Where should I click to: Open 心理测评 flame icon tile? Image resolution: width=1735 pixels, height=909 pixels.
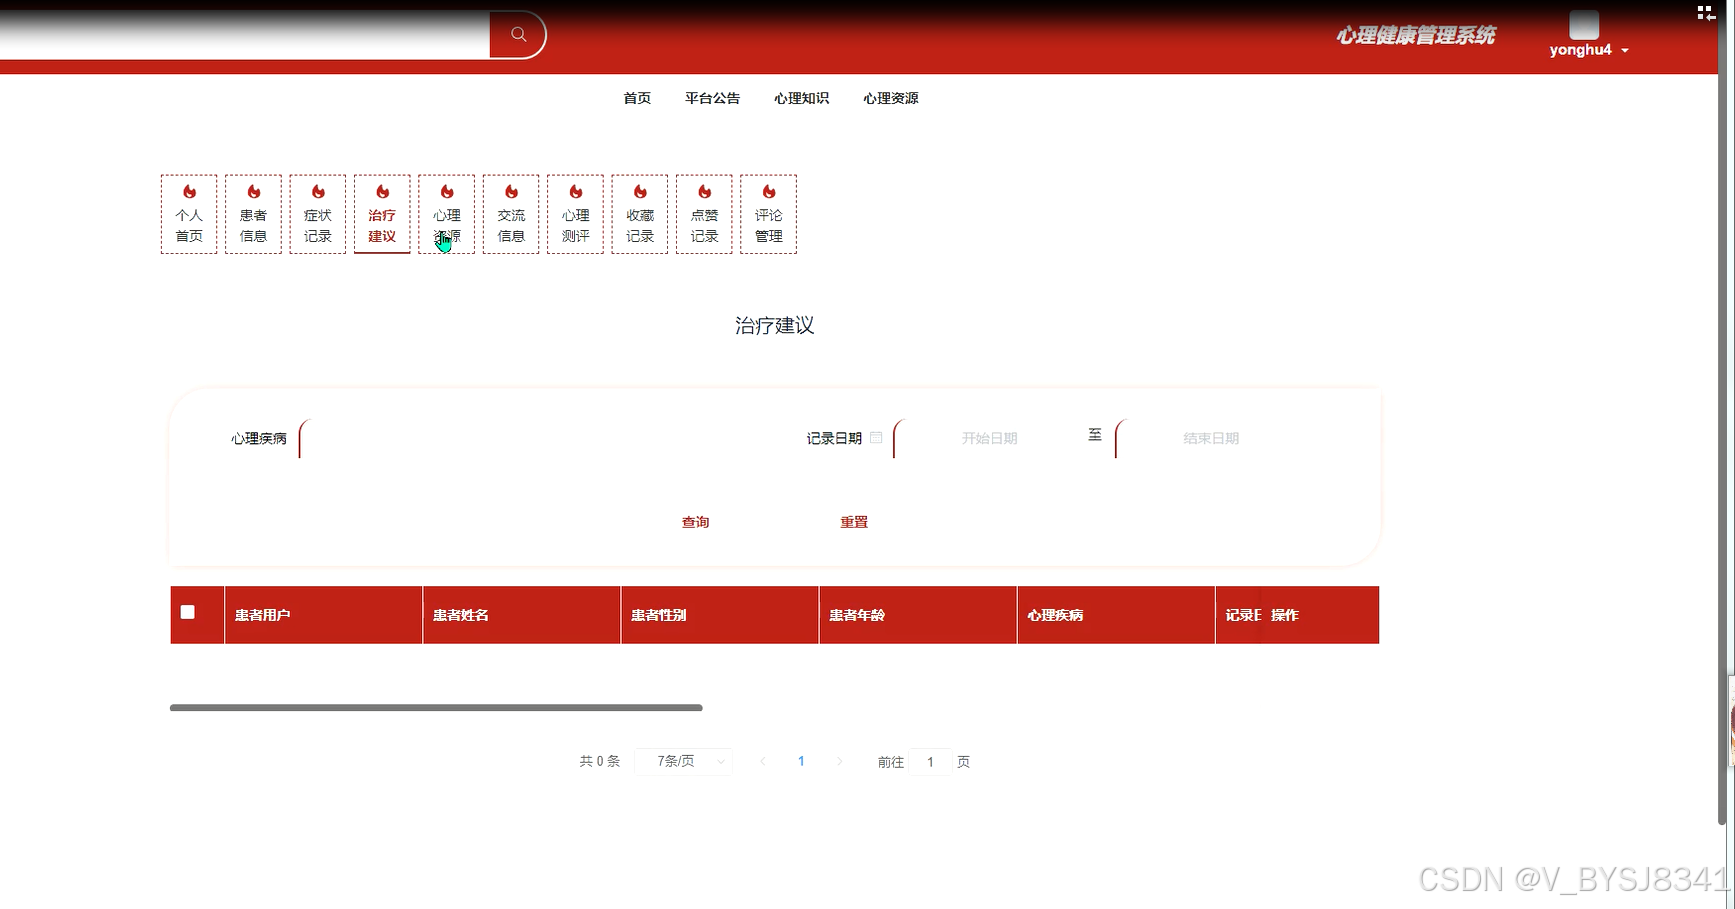coord(575,214)
